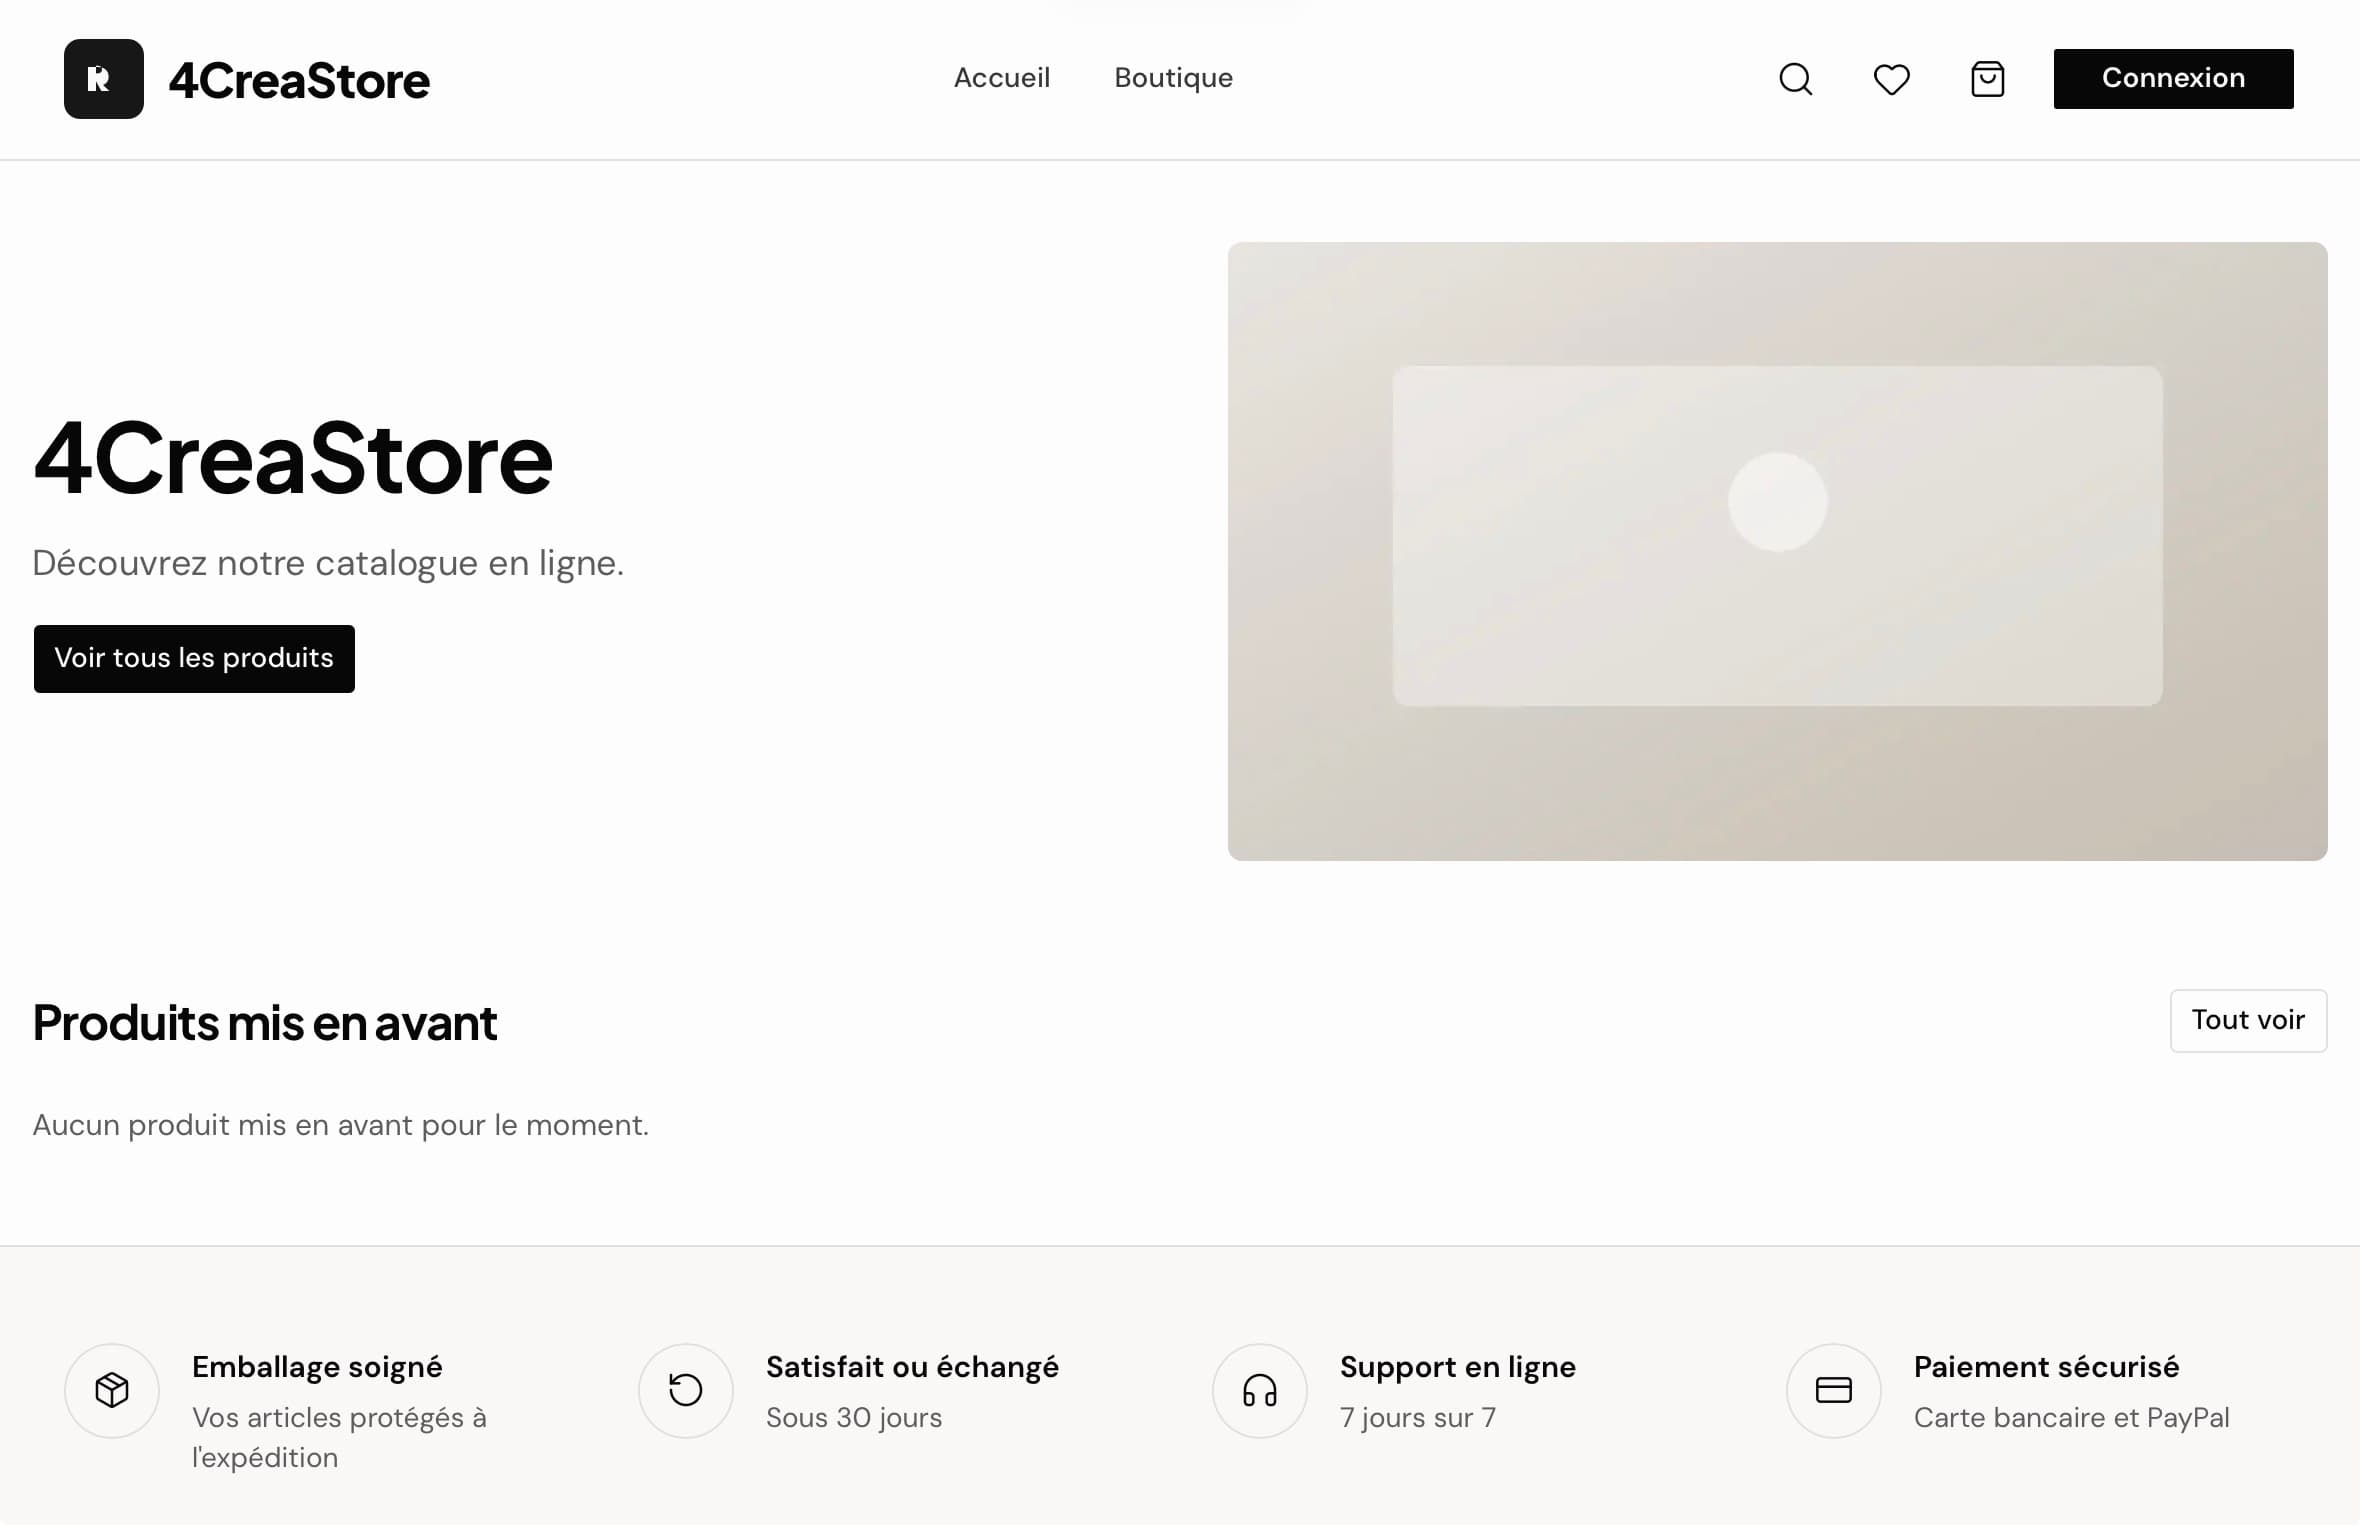This screenshot has width=2360, height=1525.
Task: Click the return arrow icon beside Satisfait ou échangé
Action: (x=686, y=1390)
